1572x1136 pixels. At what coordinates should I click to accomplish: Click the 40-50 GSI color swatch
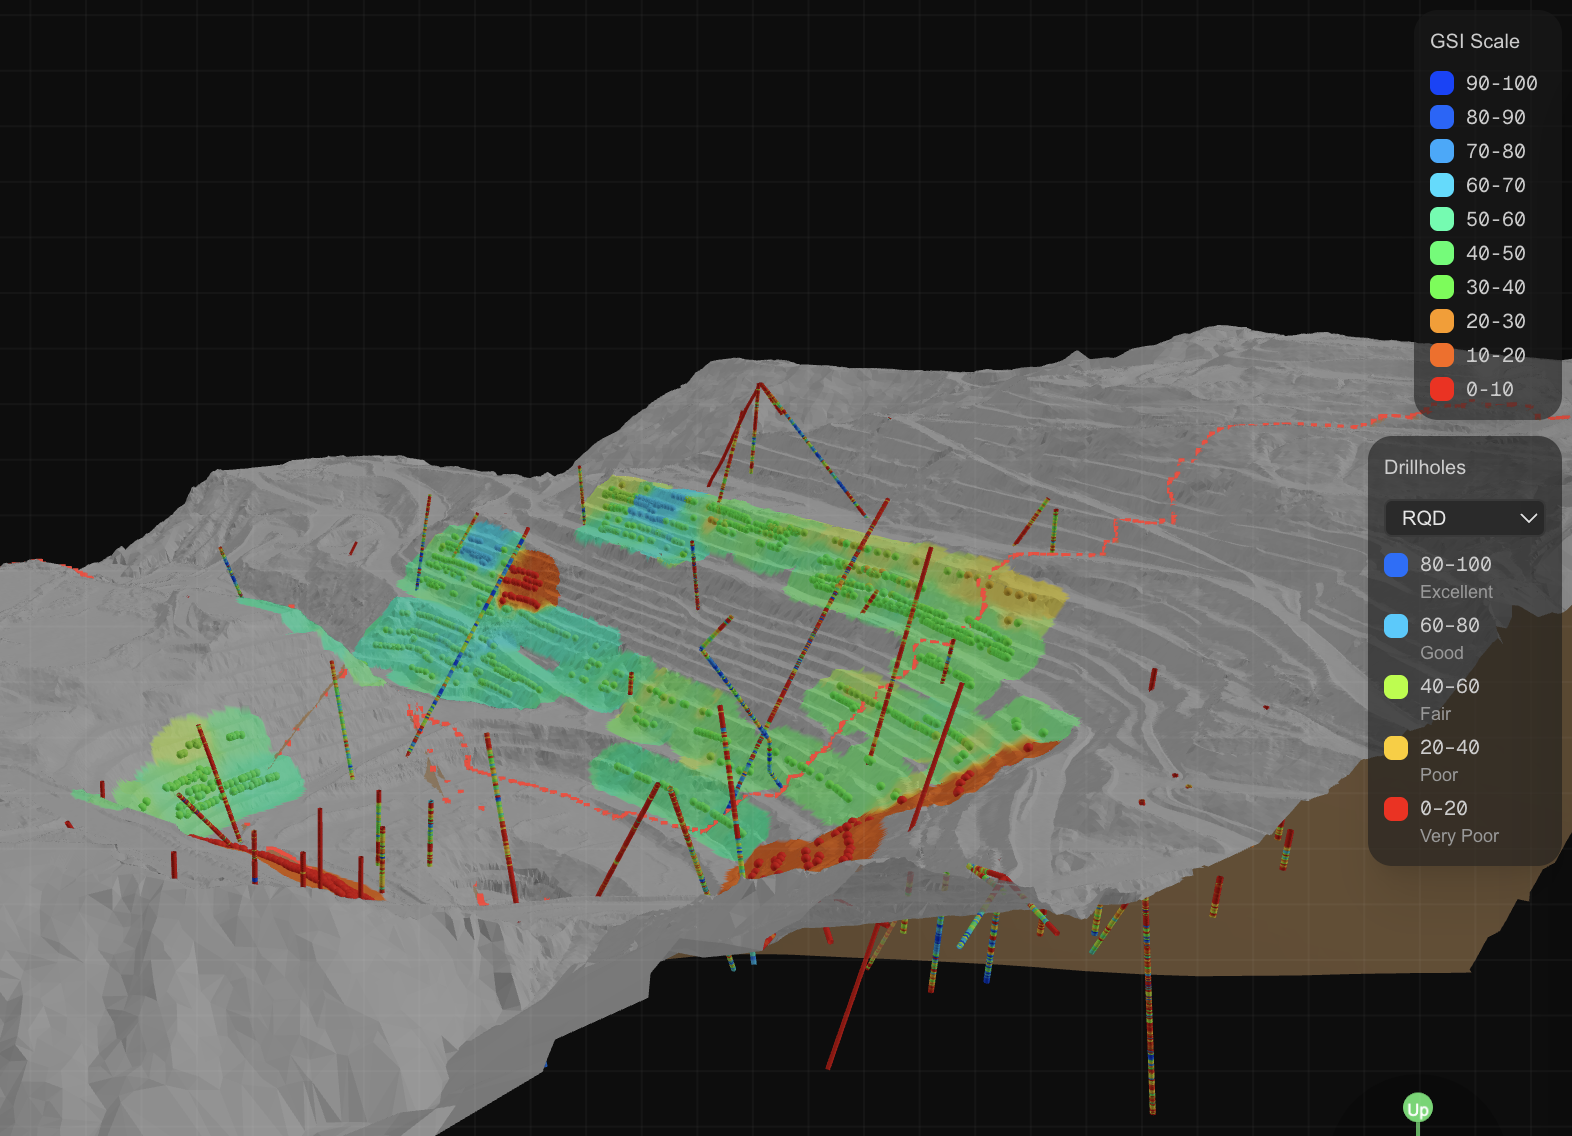click(1442, 253)
